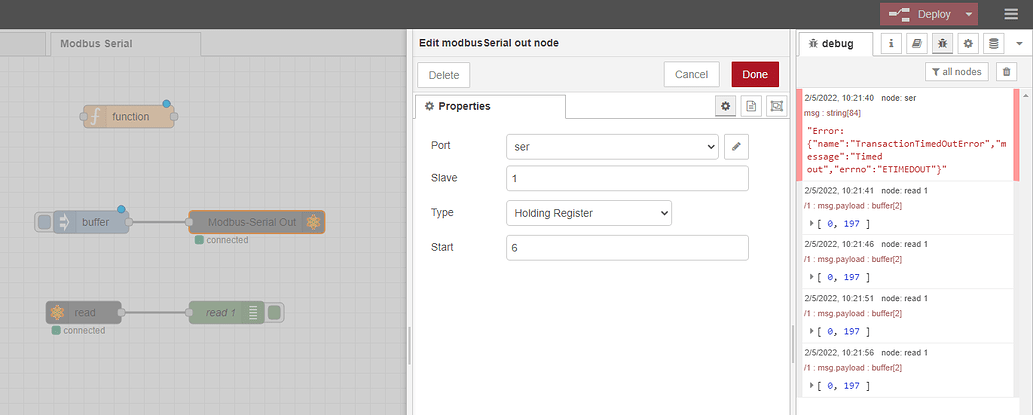The image size is (1033, 415).
Task: Click the red Done button
Action: [x=755, y=75]
